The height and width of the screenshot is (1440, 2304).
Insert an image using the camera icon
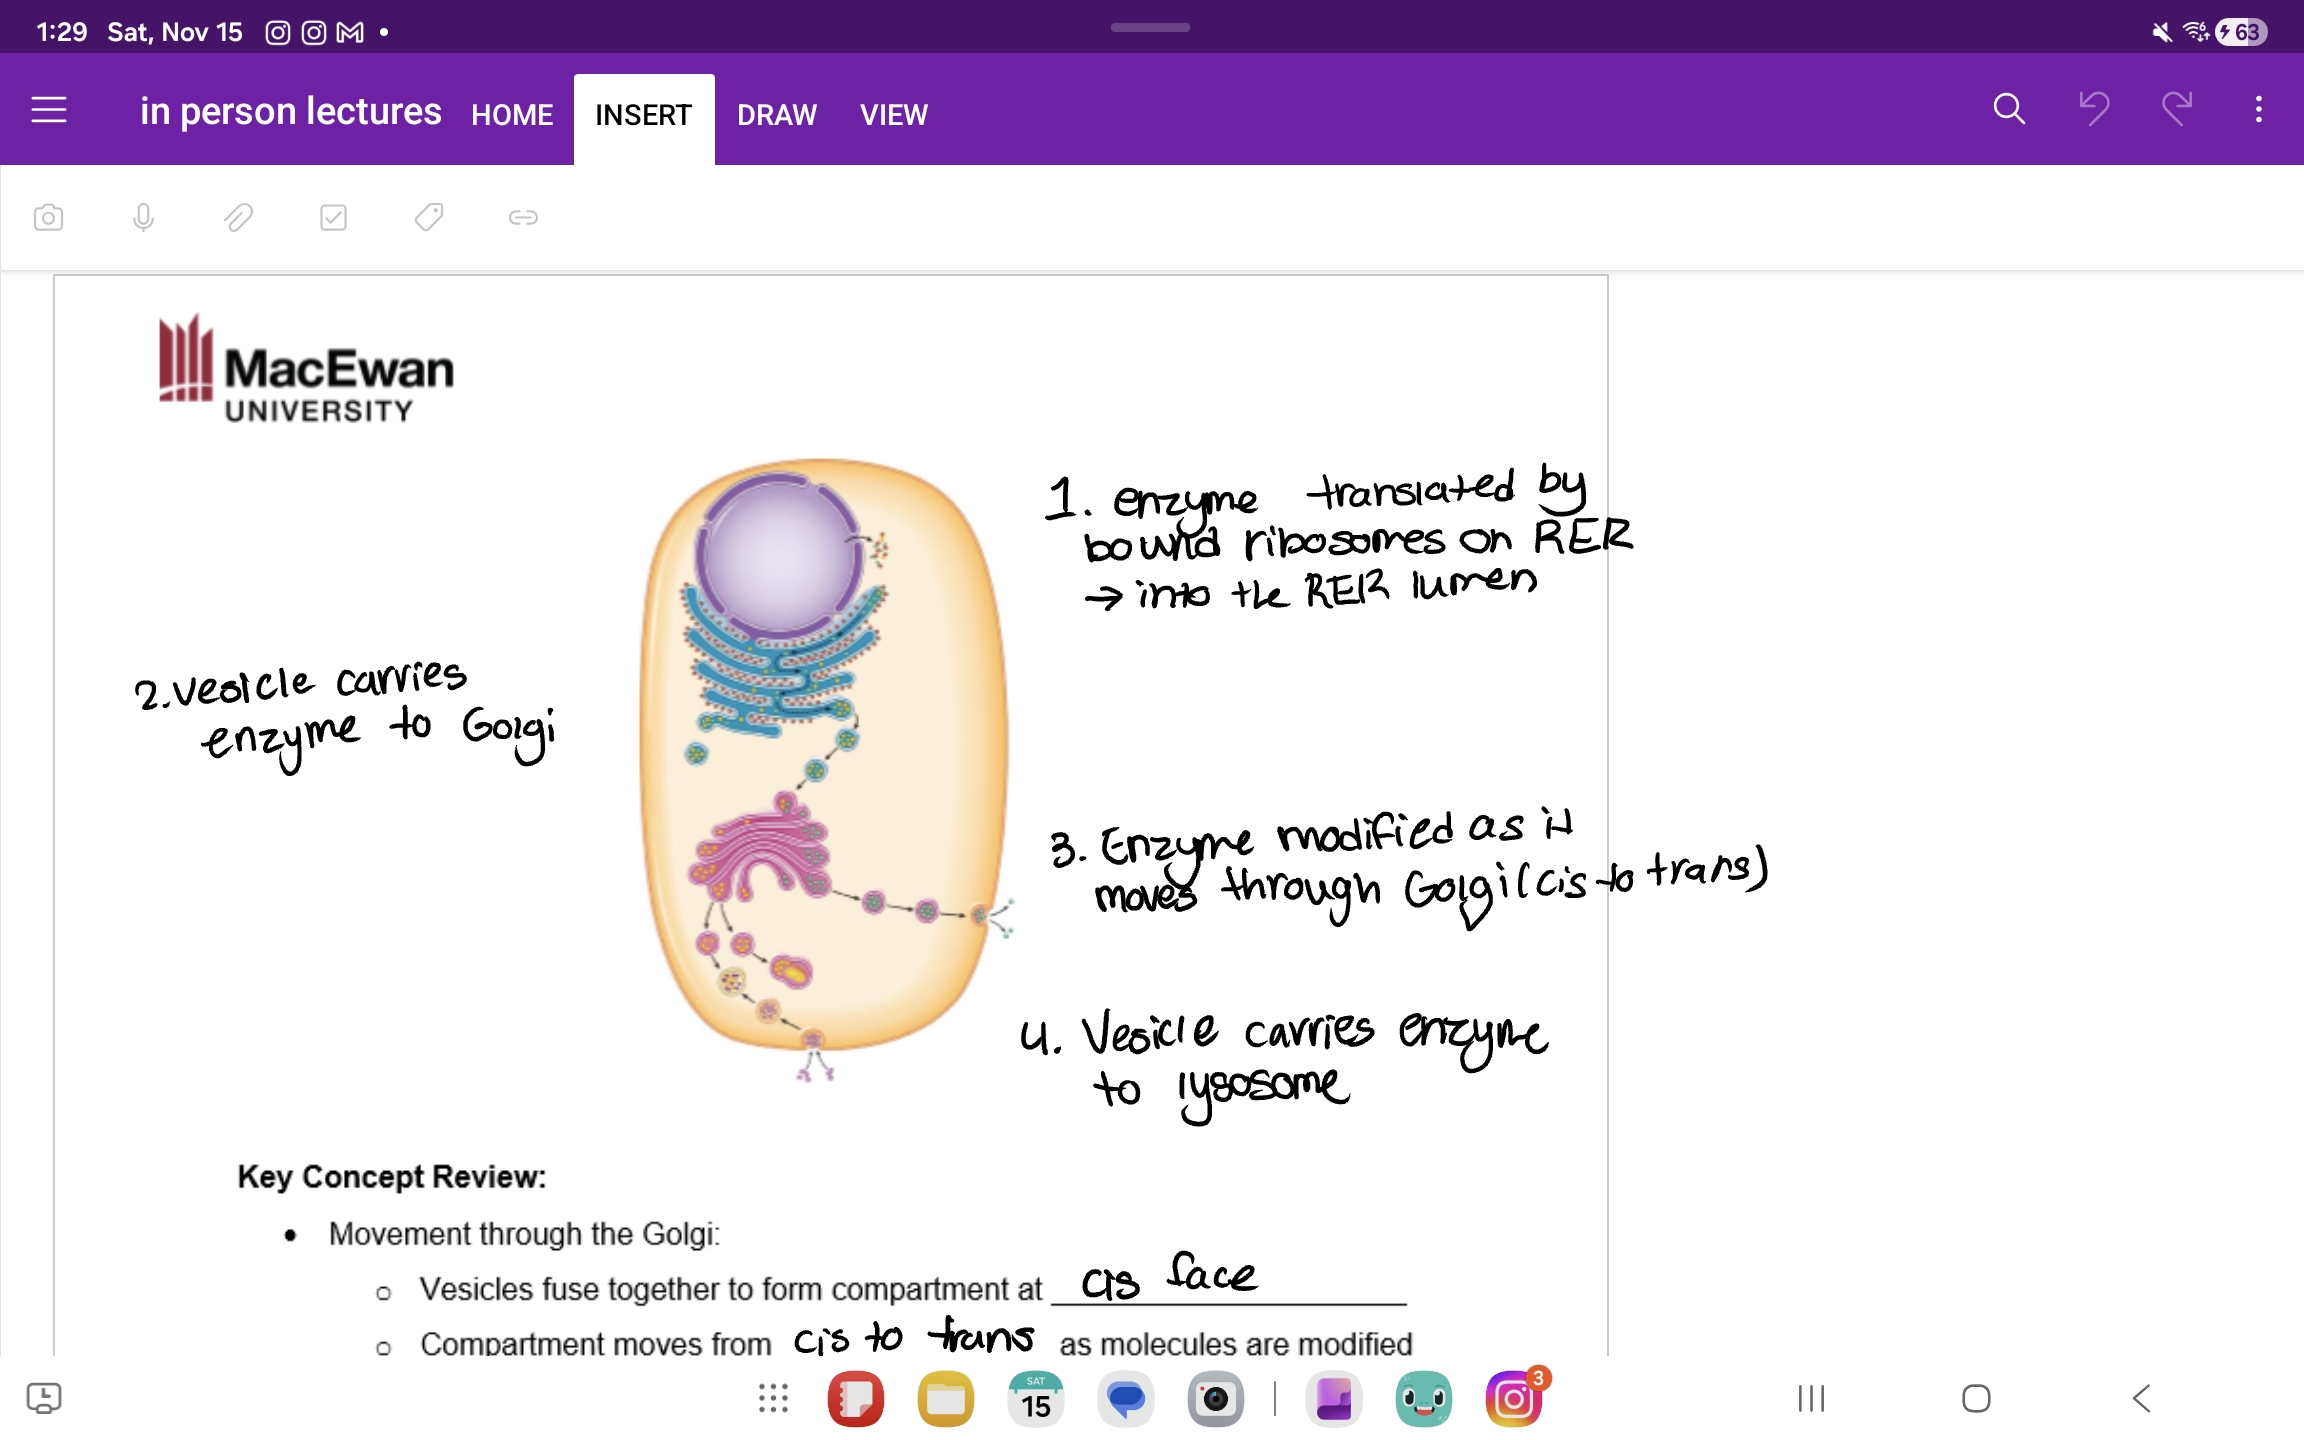pyautogui.click(x=48, y=216)
